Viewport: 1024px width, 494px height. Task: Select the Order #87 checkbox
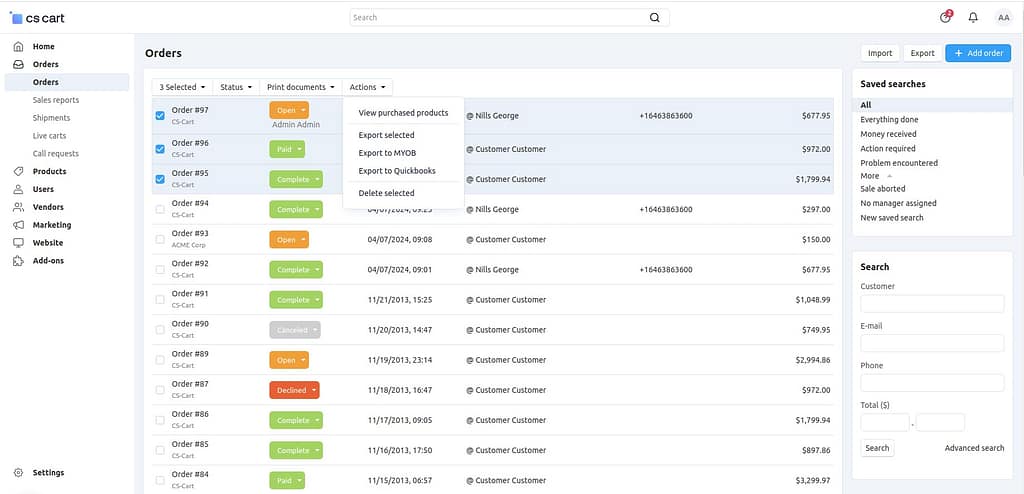[160, 389]
